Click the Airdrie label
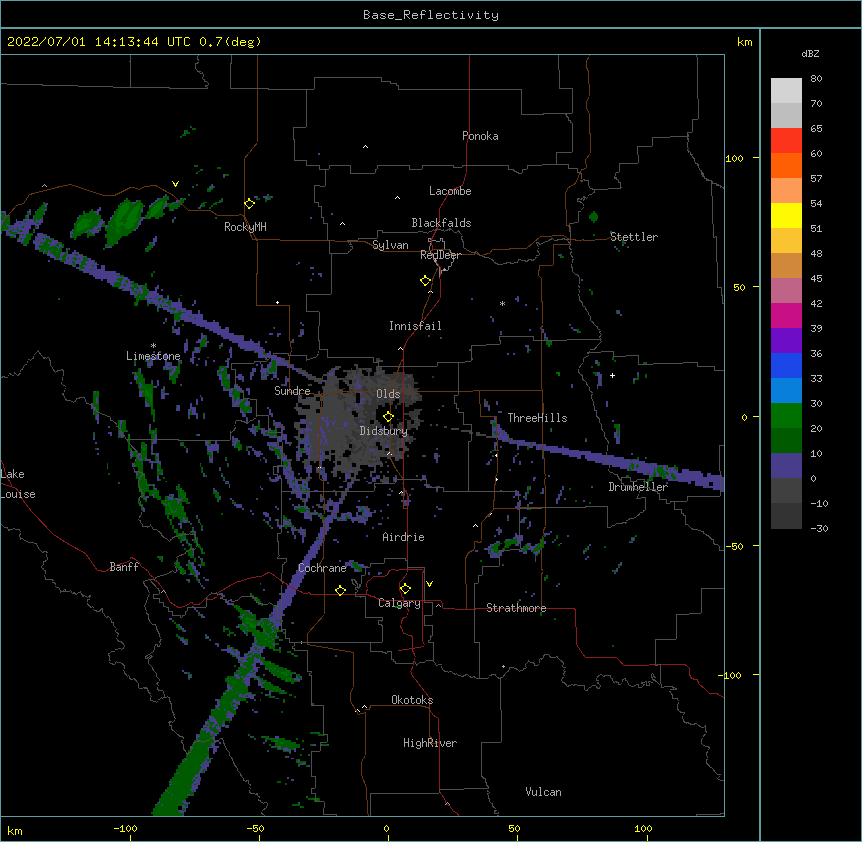 tap(404, 537)
